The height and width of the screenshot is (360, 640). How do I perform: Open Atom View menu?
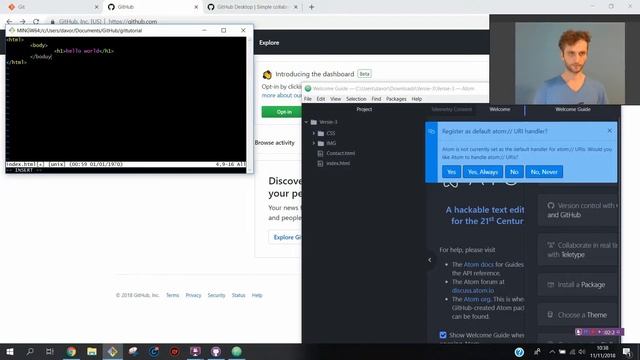336,99
